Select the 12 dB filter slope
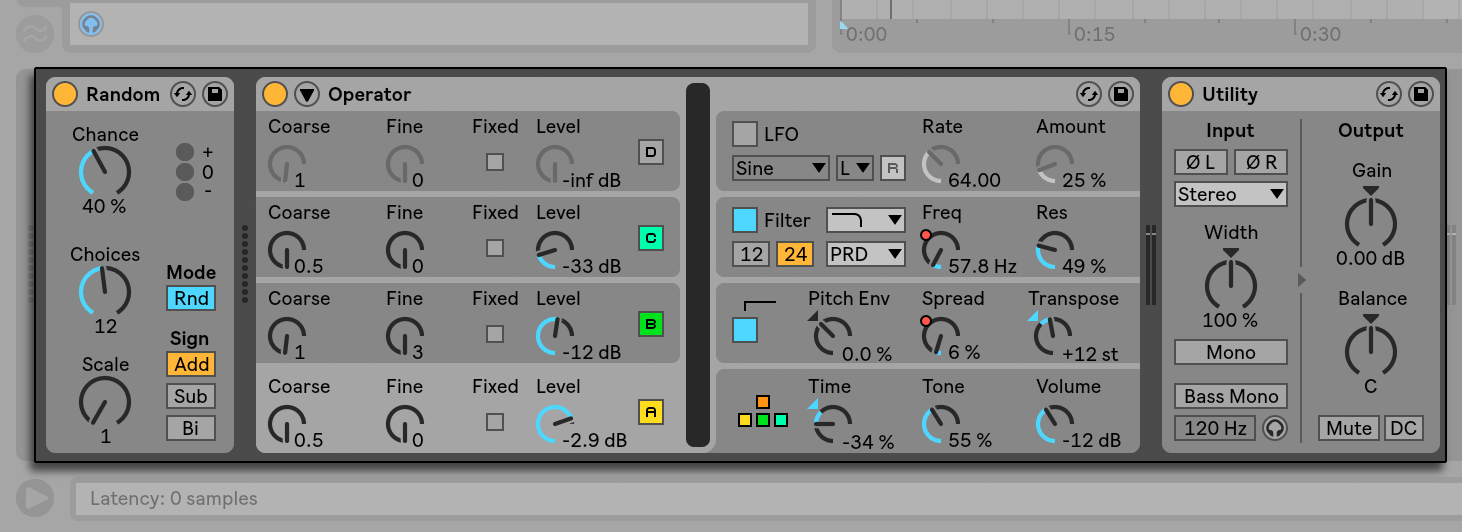The image size is (1462, 532). point(751,254)
